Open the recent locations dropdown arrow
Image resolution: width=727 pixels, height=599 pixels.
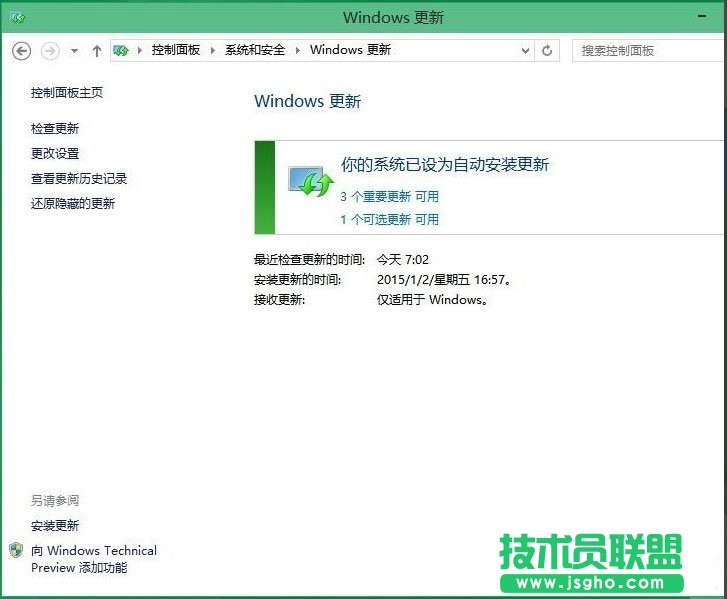click(74, 51)
